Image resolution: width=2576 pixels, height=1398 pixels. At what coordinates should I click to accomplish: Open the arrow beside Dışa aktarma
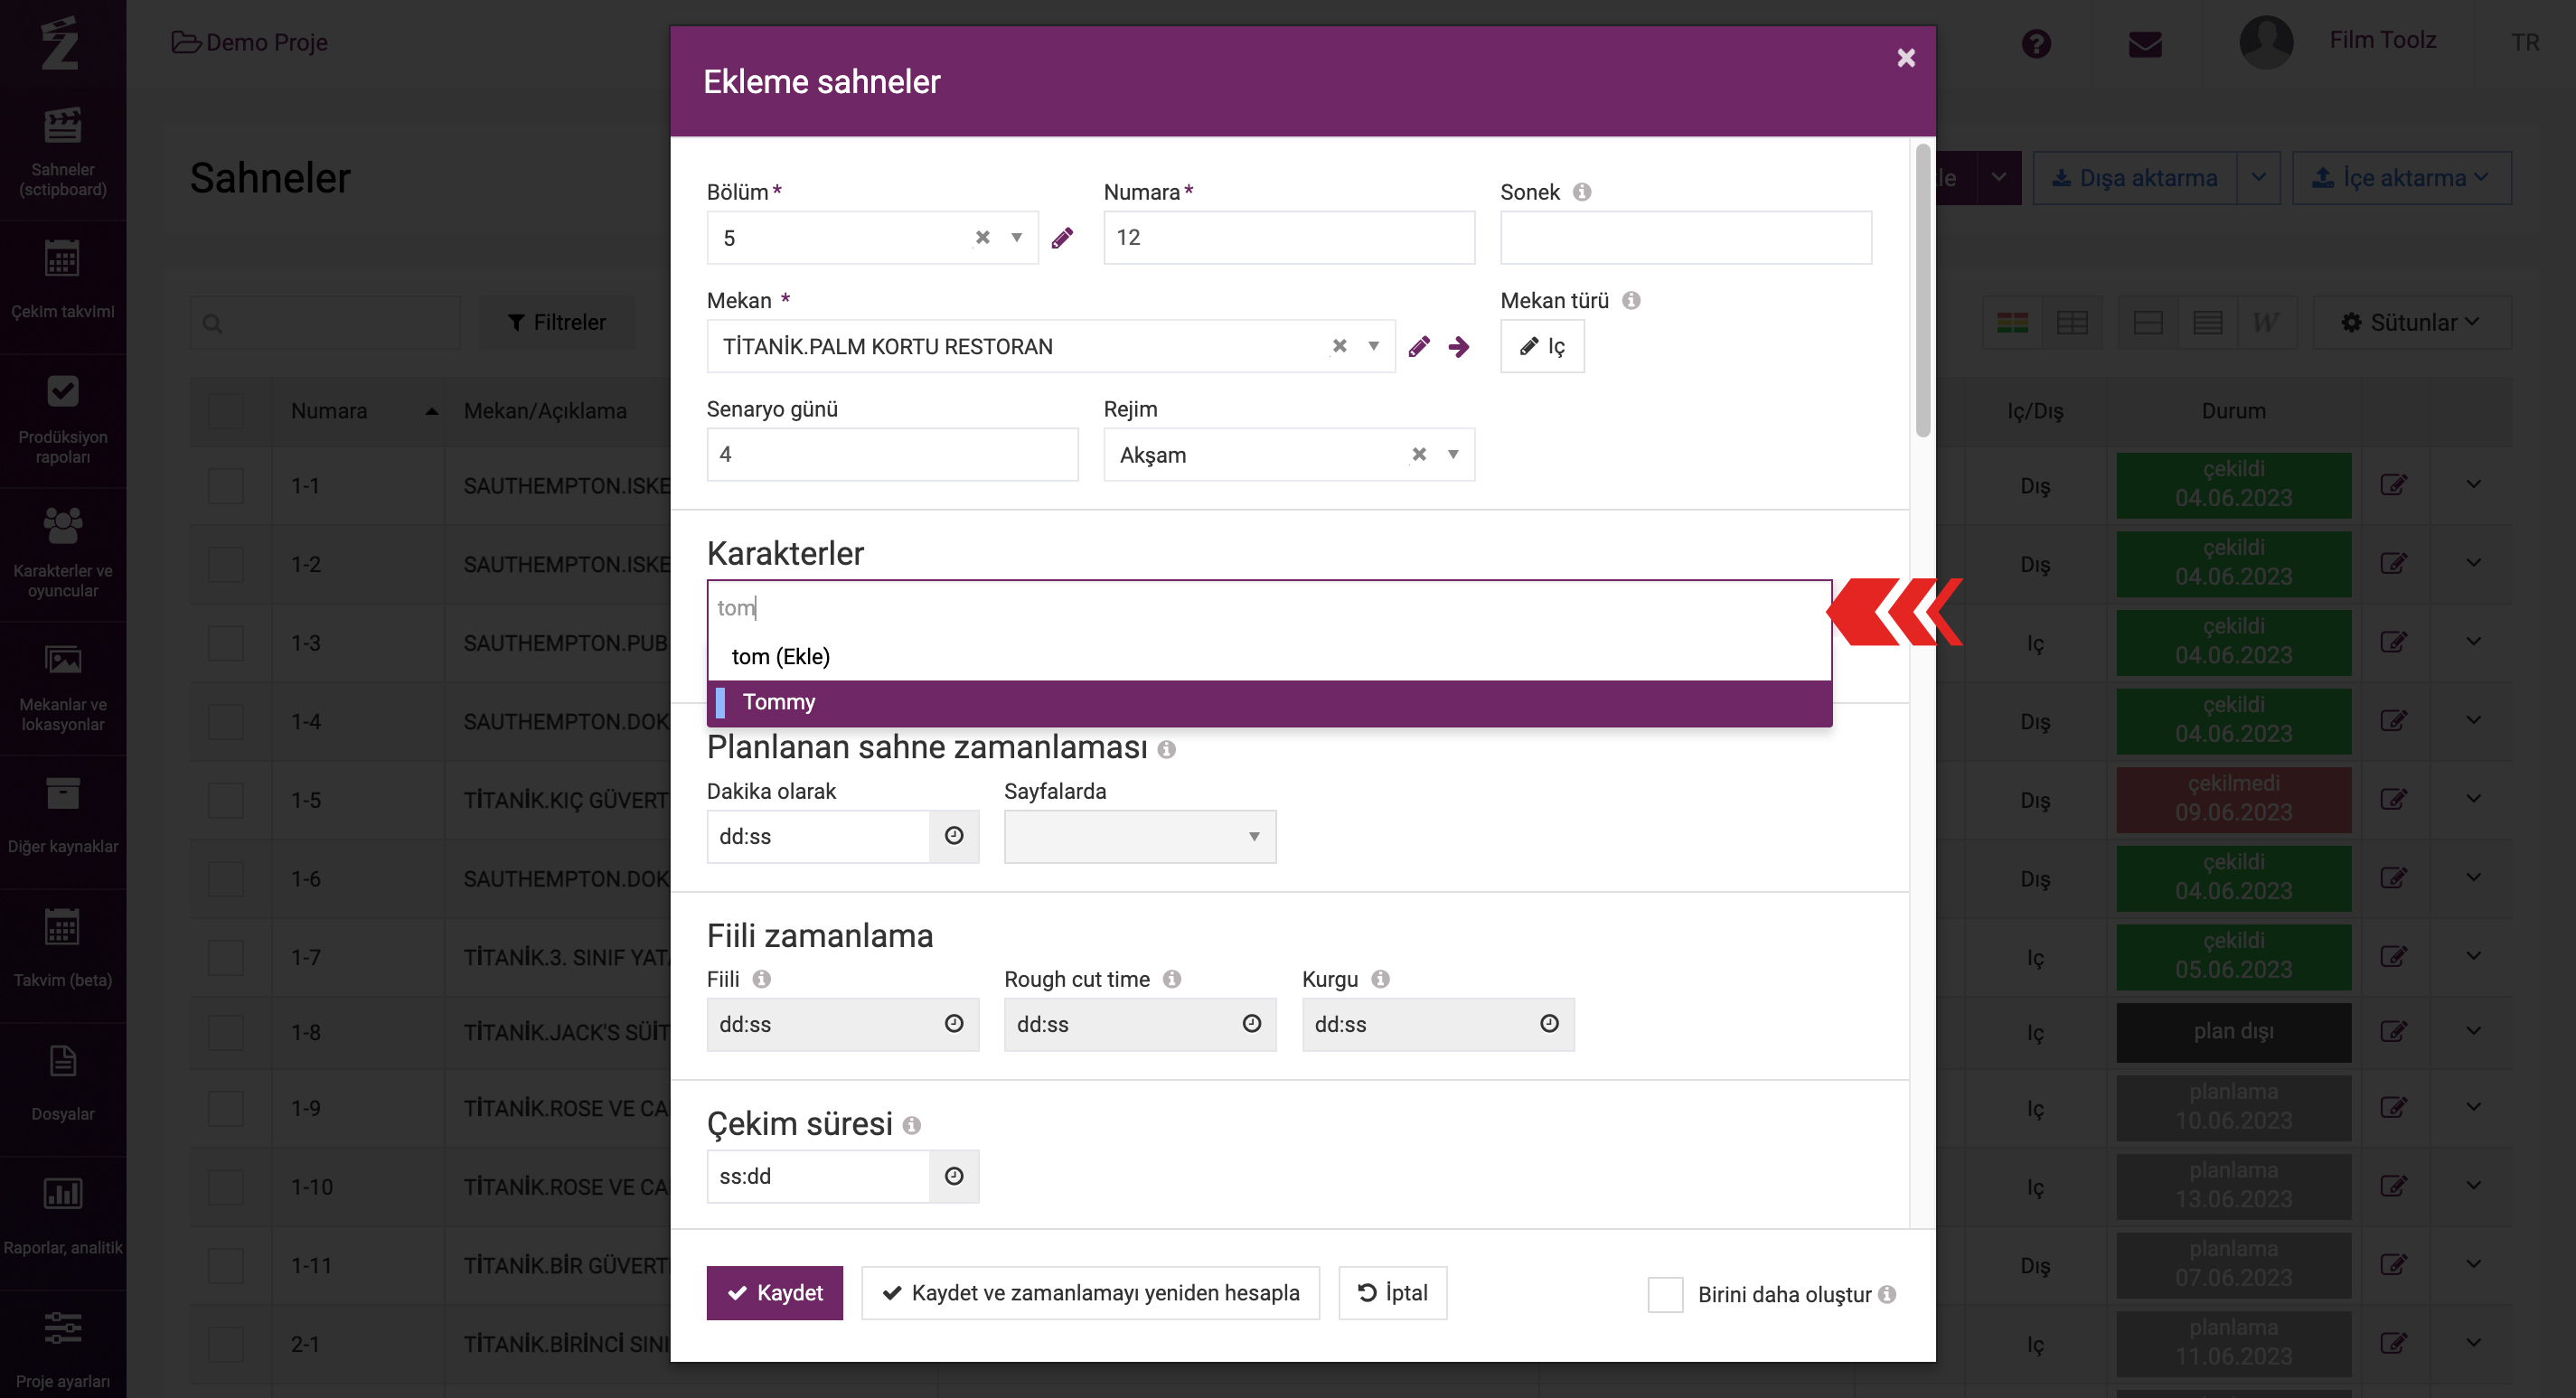(2259, 178)
